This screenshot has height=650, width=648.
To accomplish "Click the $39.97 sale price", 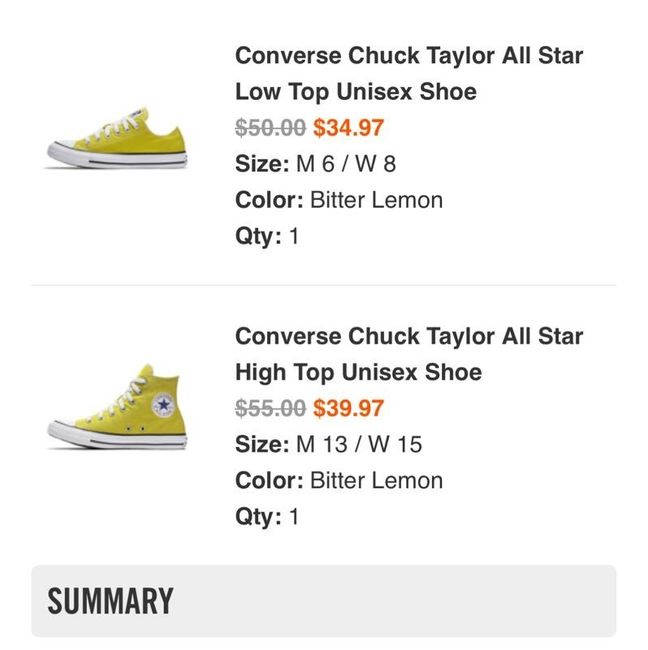I will point(348,408).
